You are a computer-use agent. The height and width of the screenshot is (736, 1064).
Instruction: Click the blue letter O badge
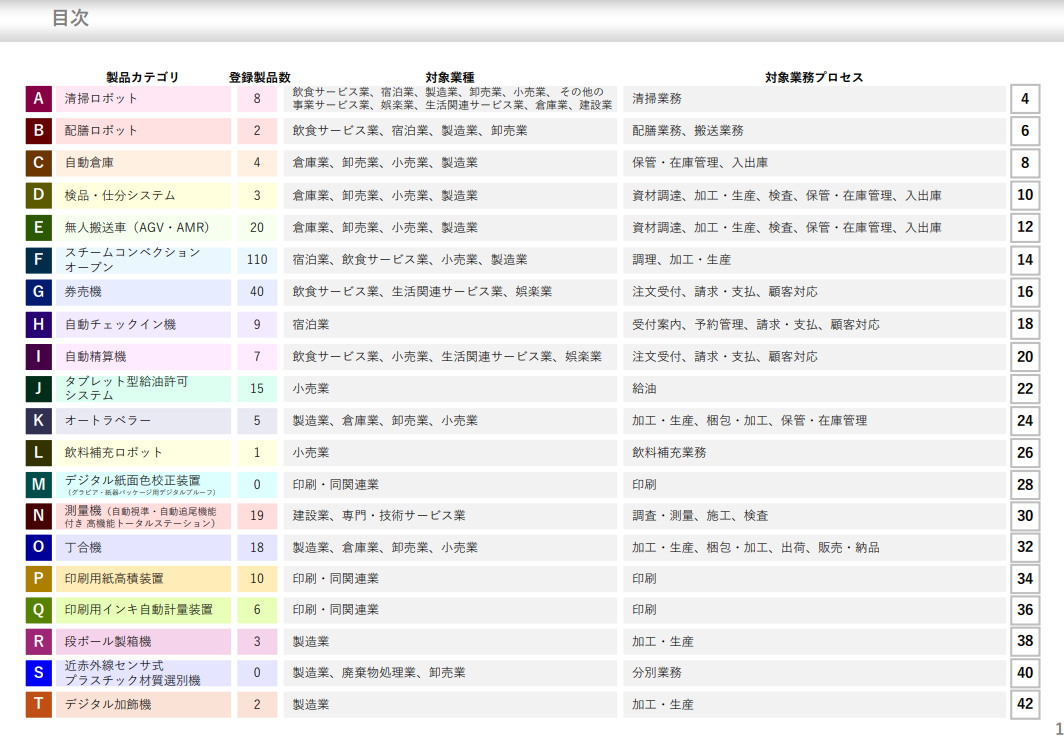[x=39, y=547]
